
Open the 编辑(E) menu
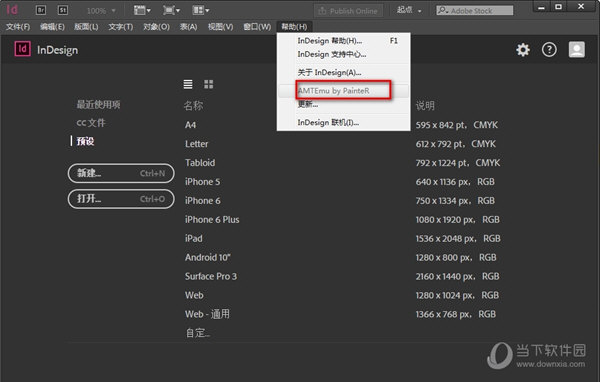(52, 27)
